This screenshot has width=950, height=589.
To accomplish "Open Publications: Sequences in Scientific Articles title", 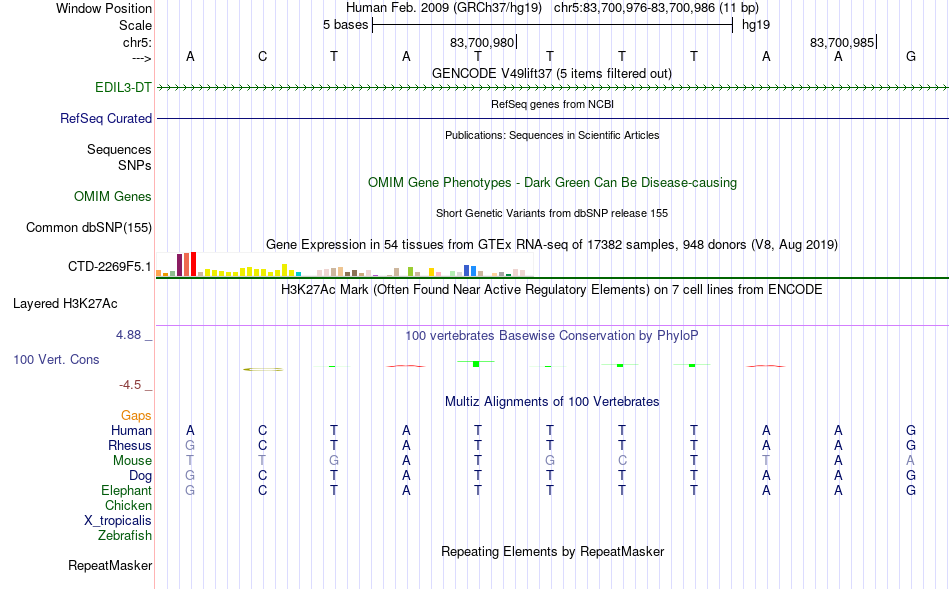I will coord(552,135).
